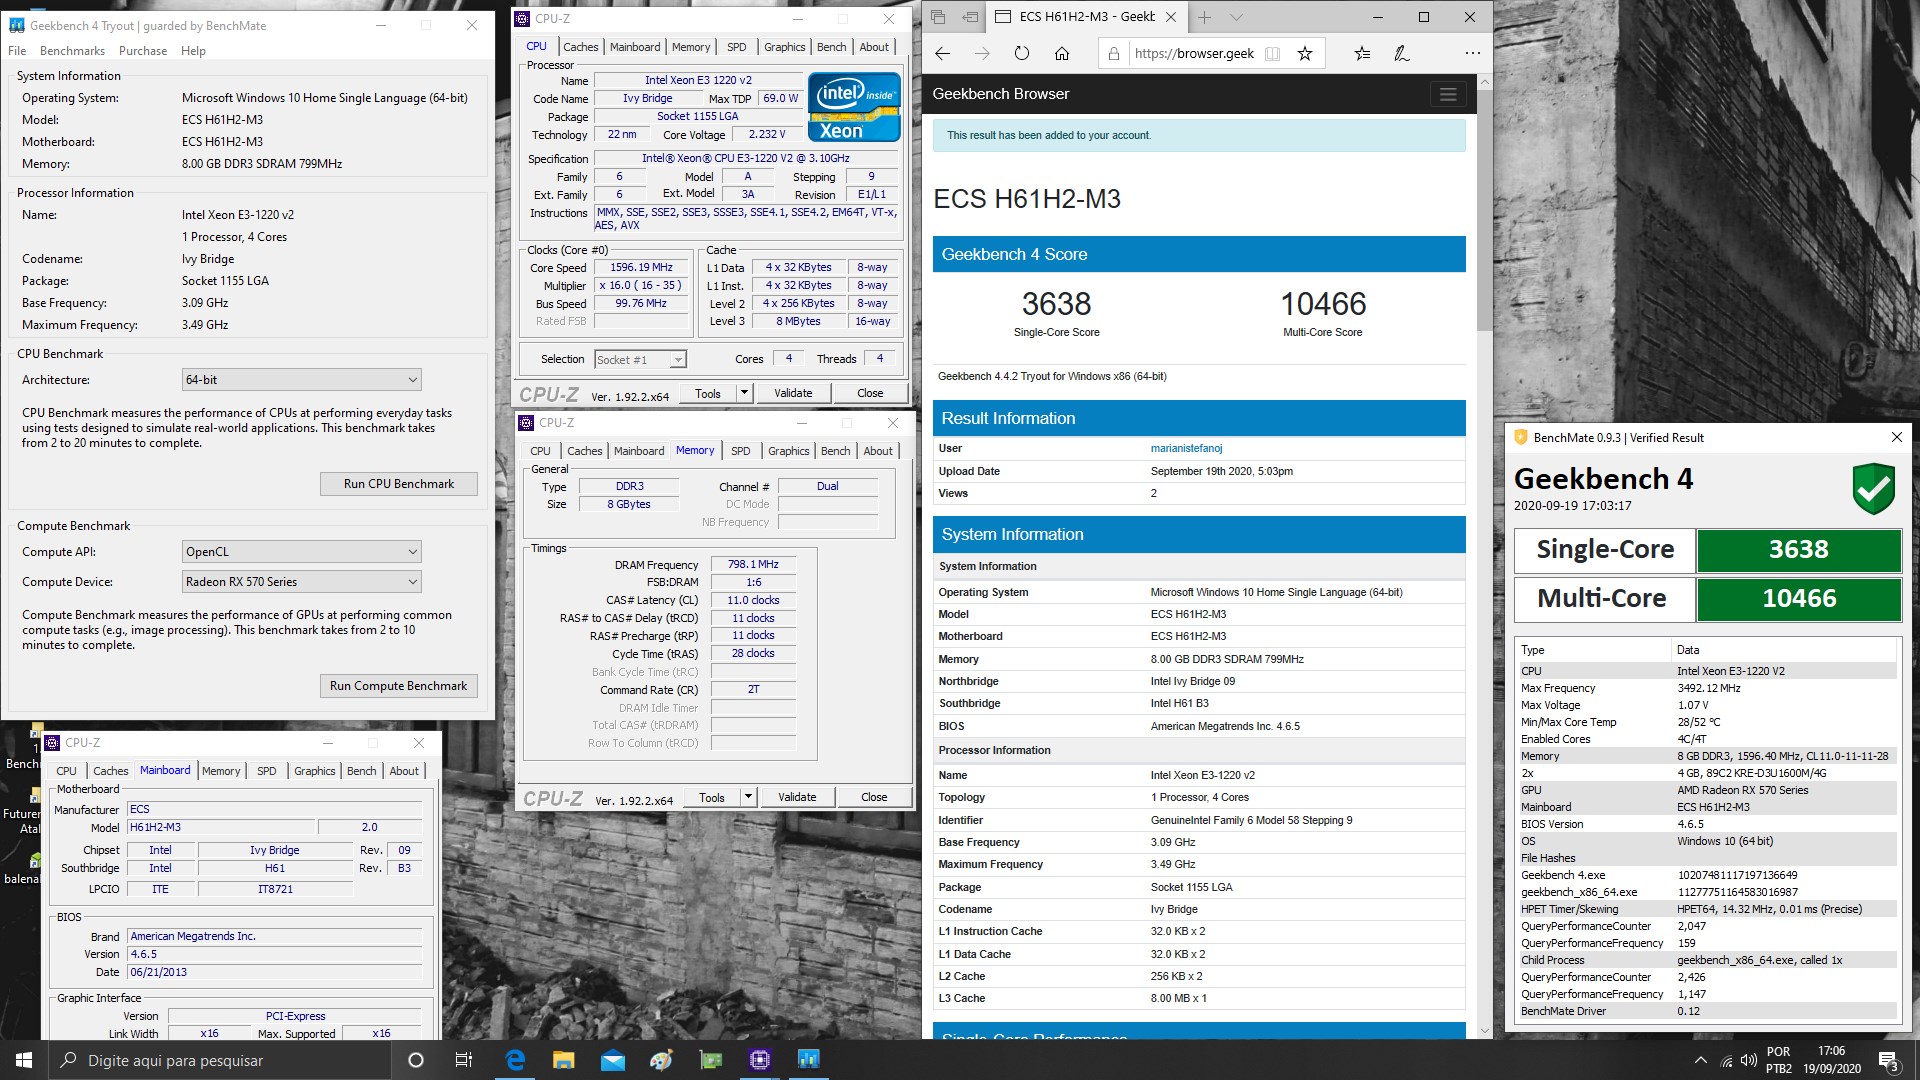Launch Microsoft Edge from taskbar
The width and height of the screenshot is (1920, 1080).
(516, 1060)
